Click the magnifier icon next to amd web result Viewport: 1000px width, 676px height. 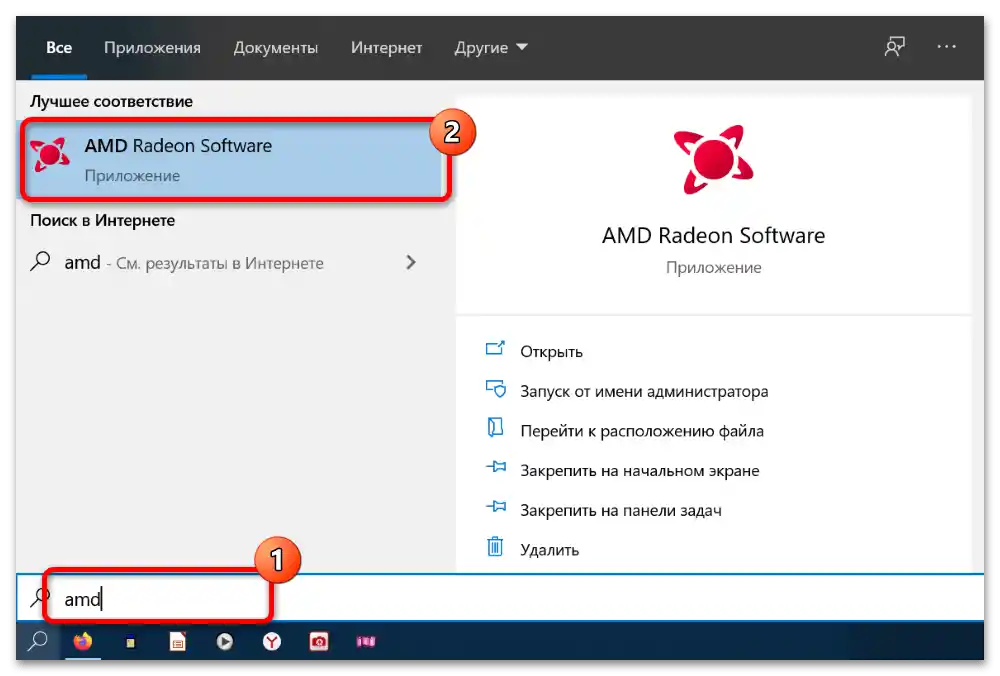coord(40,261)
